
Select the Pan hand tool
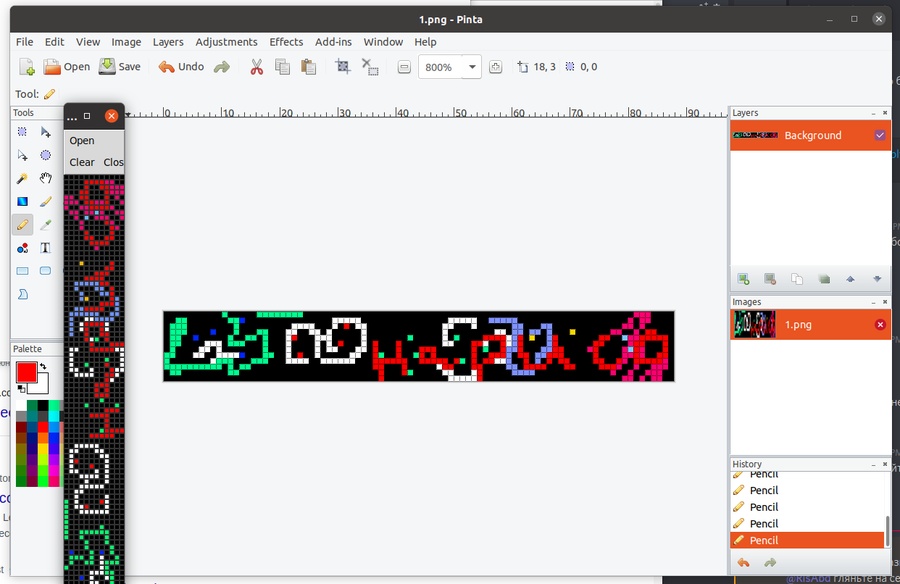(46, 178)
